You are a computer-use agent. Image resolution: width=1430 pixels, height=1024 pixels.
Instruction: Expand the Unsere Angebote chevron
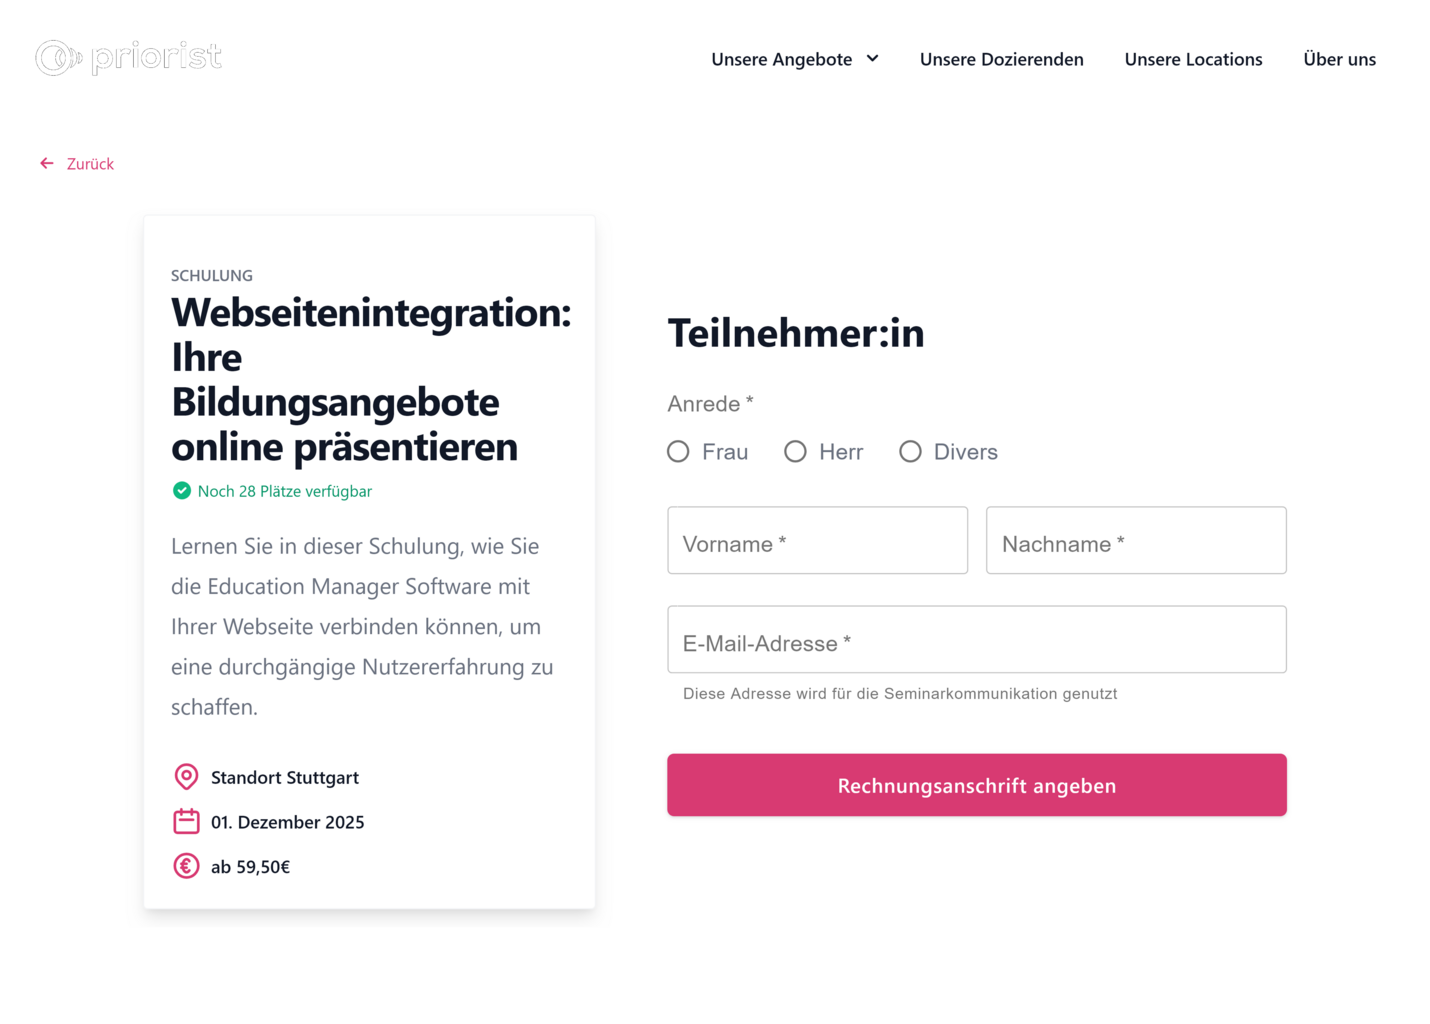tap(872, 59)
